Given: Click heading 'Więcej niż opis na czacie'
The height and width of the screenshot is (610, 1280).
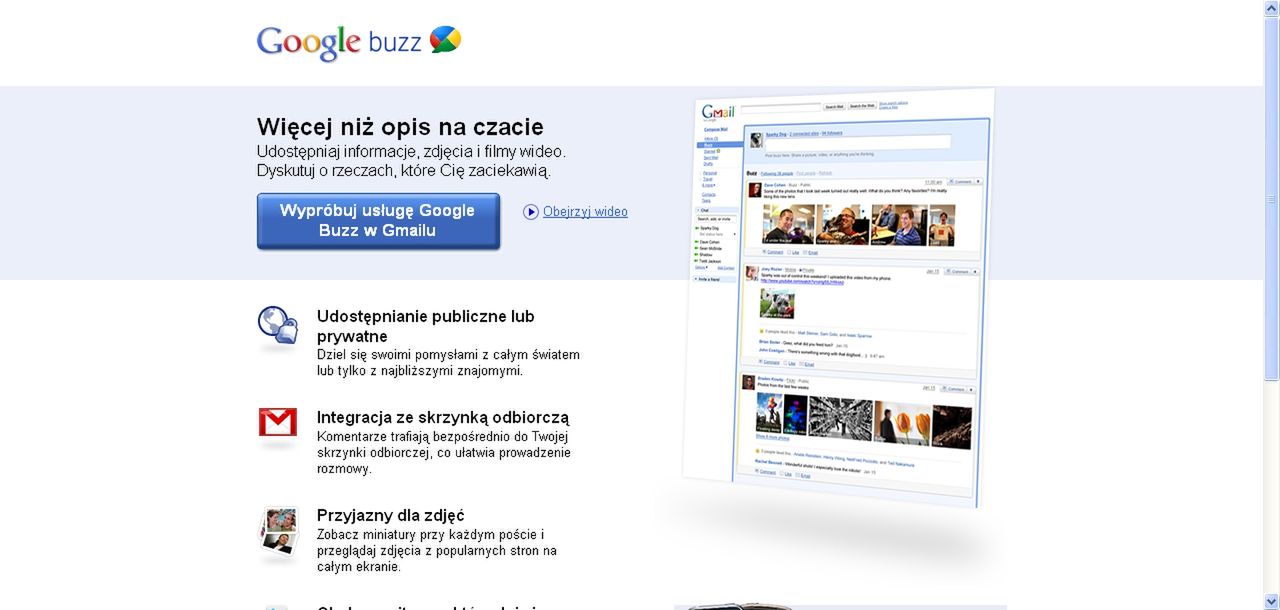Looking at the screenshot, I should click(x=400, y=127).
